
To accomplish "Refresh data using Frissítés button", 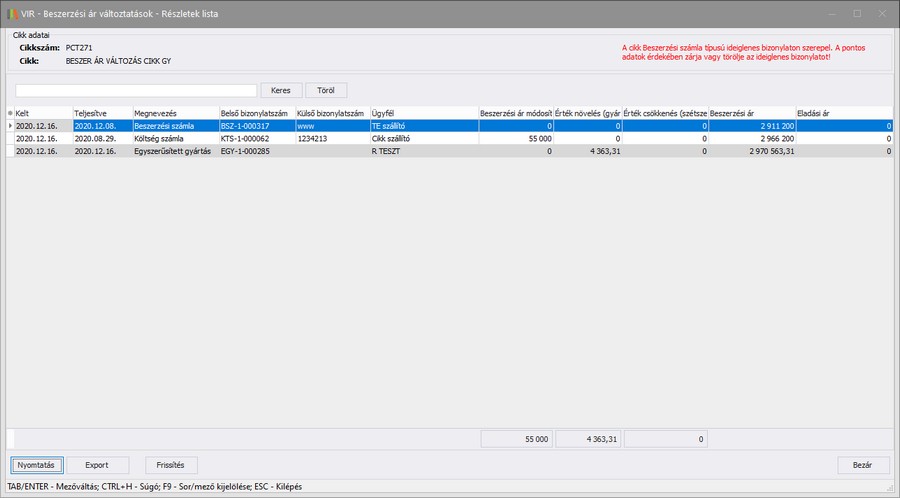I will point(171,465).
